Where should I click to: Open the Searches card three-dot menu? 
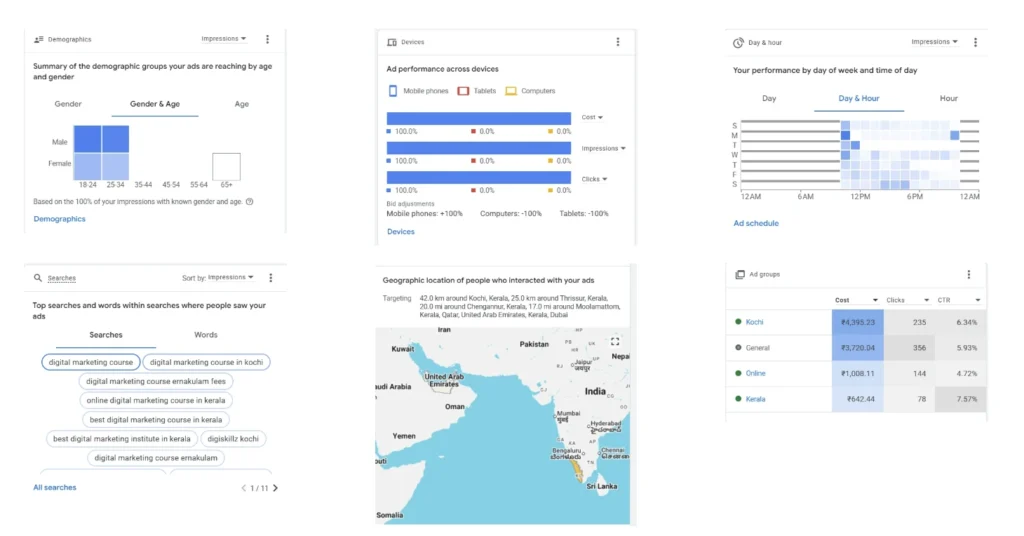(x=270, y=277)
